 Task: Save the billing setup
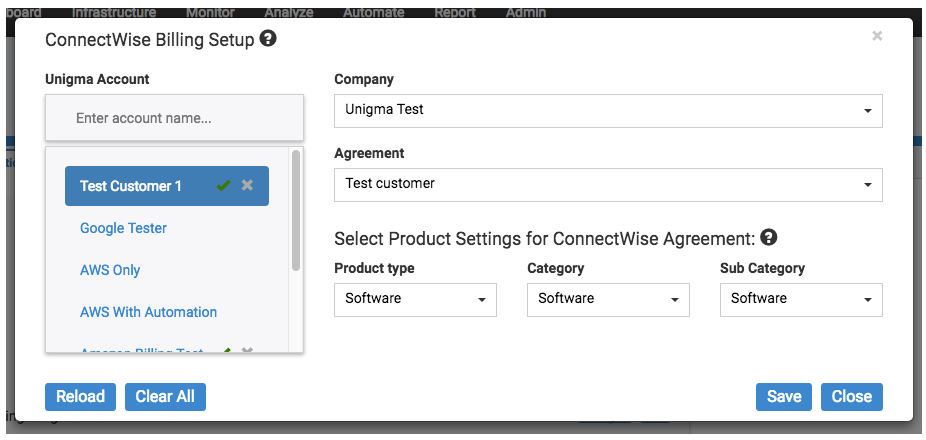click(x=784, y=397)
